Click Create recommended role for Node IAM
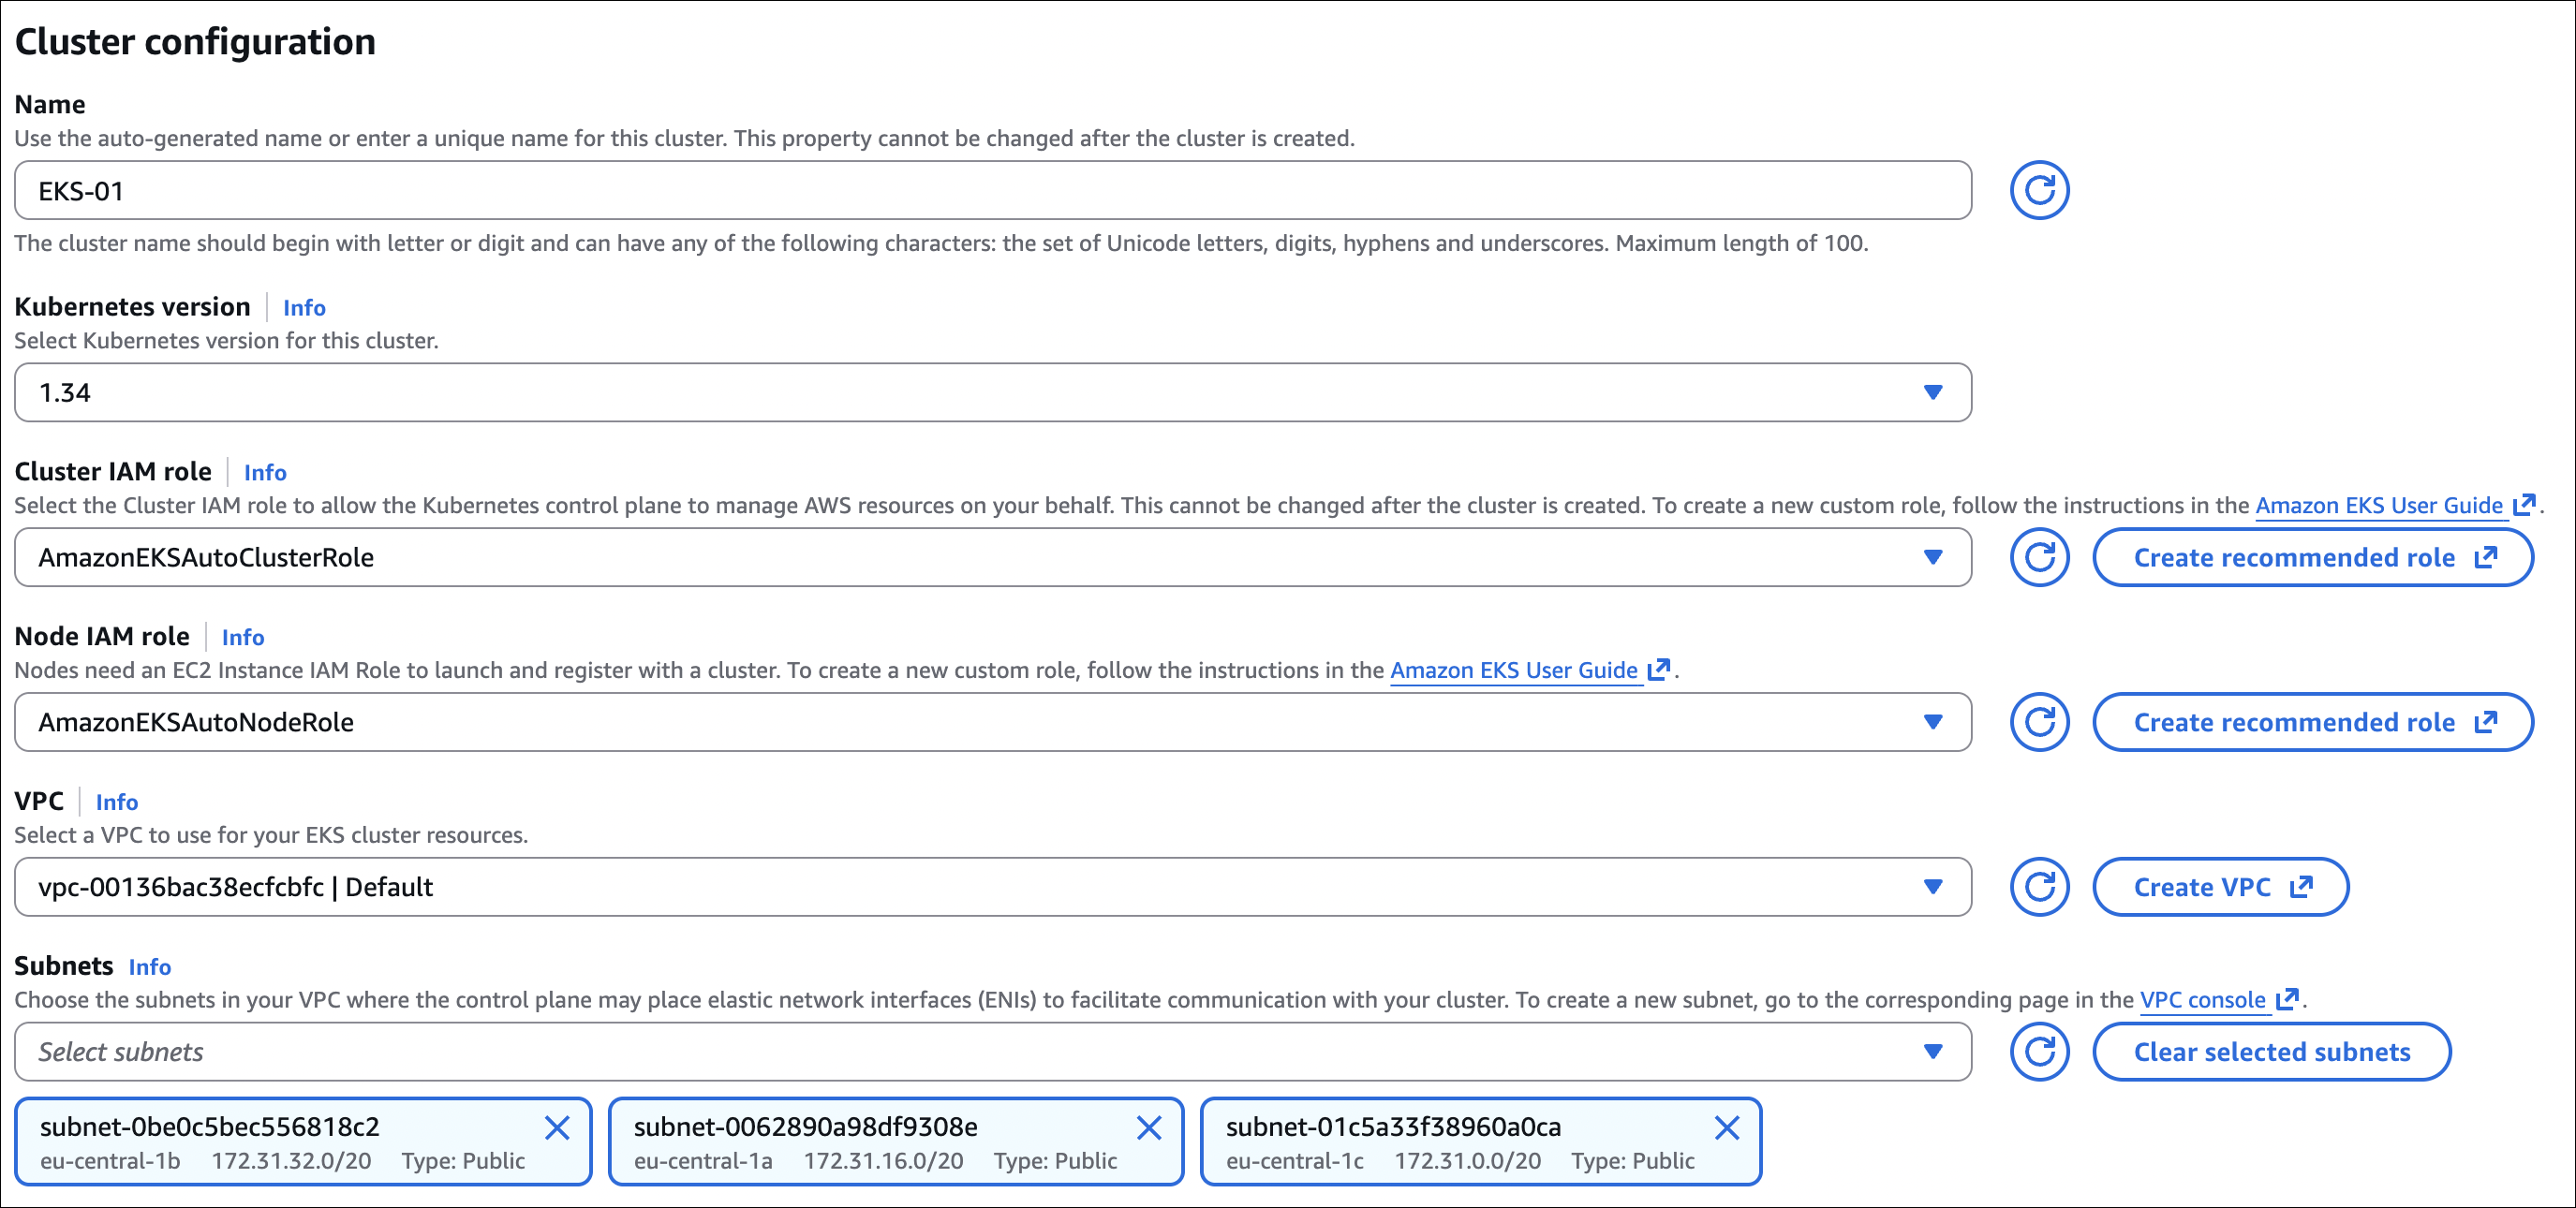The height and width of the screenshot is (1208, 2576). click(2312, 722)
